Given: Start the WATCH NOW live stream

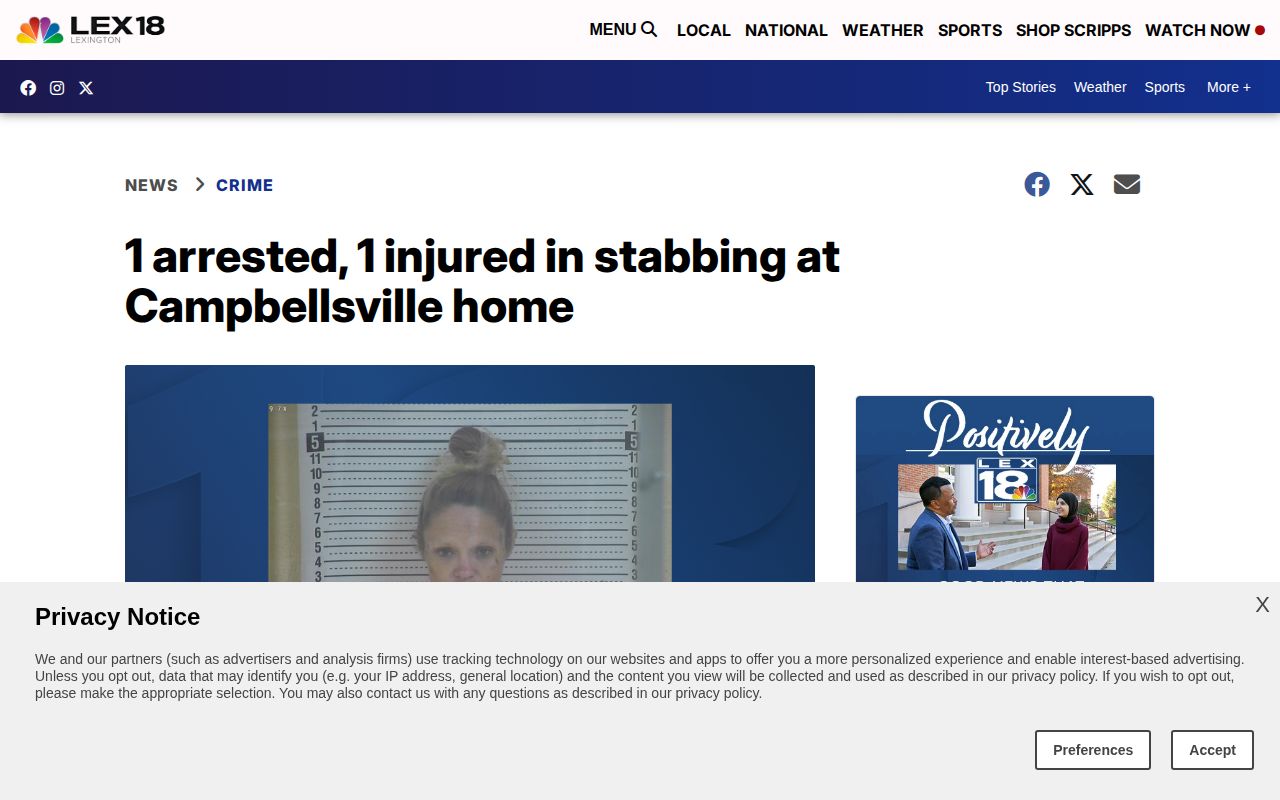Looking at the screenshot, I should [x=1204, y=30].
